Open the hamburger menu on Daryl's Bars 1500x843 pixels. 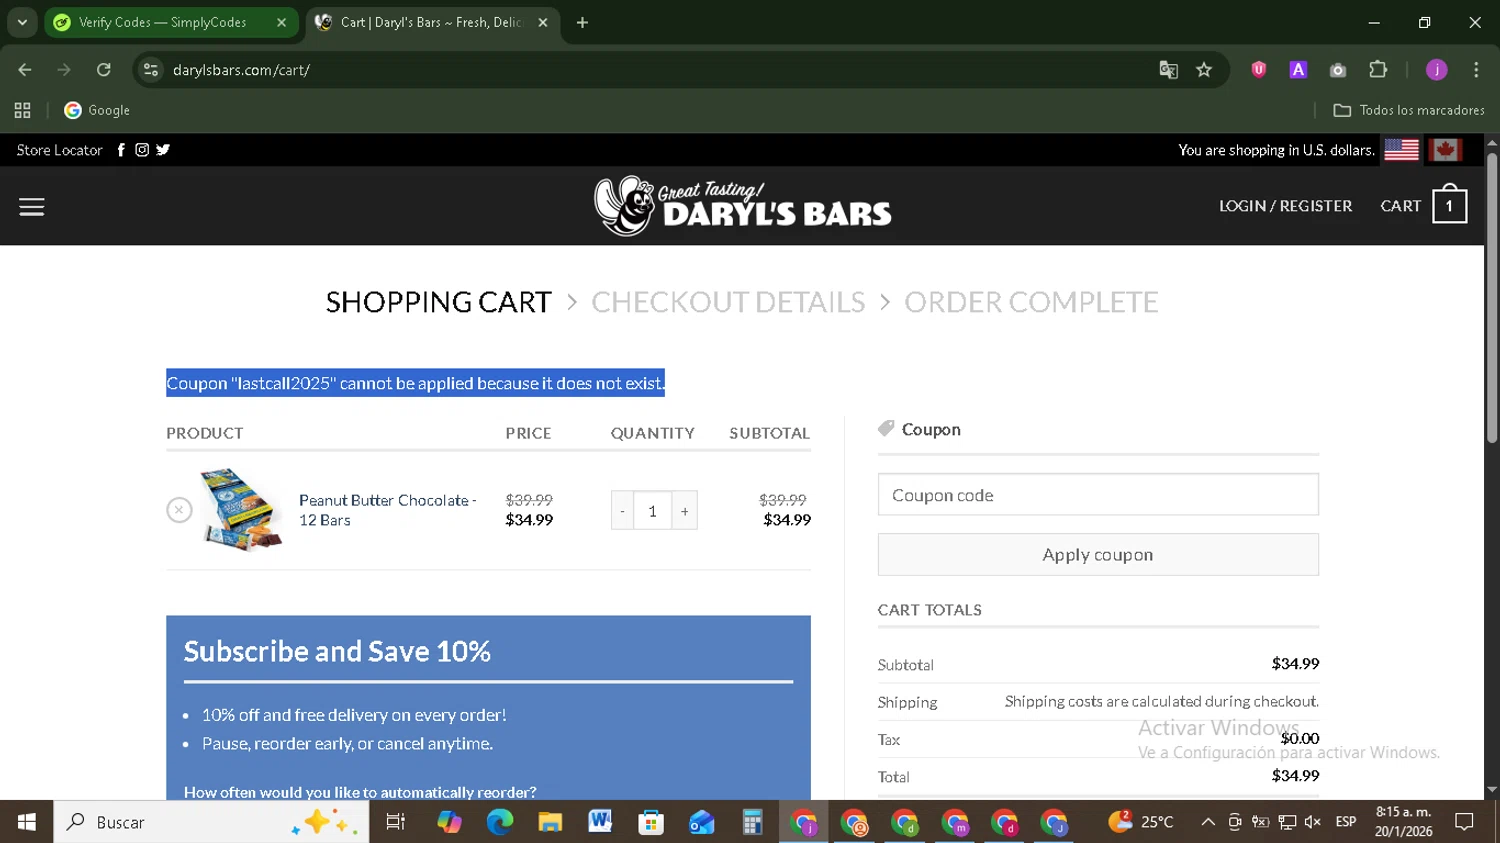click(x=32, y=207)
